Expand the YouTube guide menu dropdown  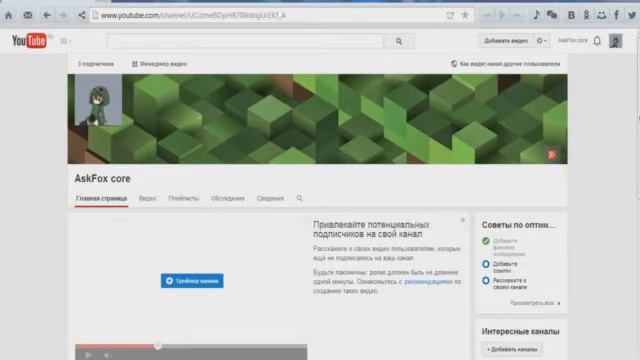pos(66,41)
